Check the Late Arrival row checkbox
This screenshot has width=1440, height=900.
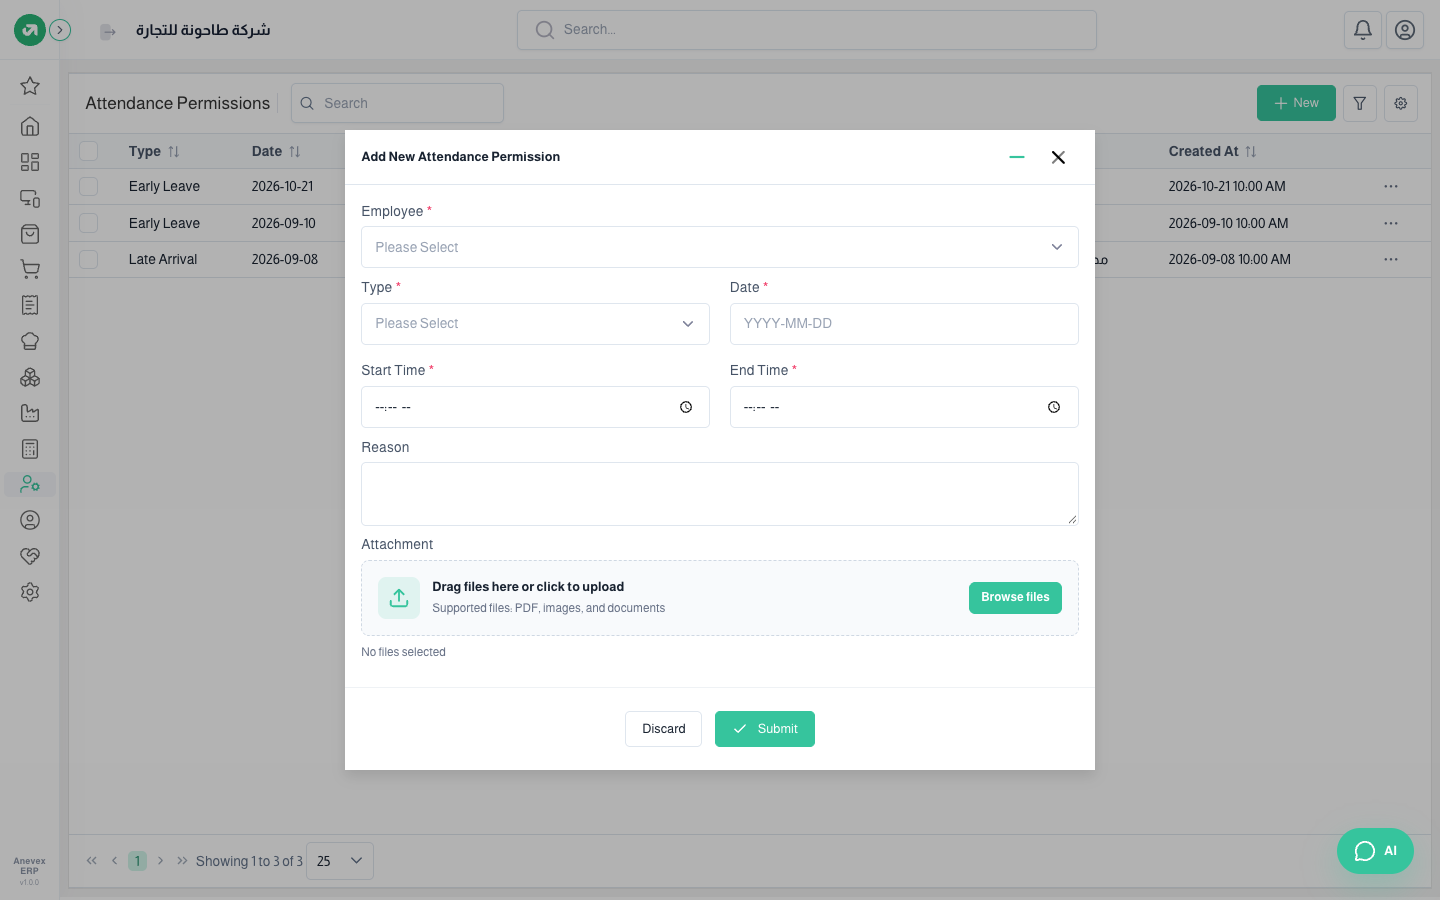tap(89, 259)
